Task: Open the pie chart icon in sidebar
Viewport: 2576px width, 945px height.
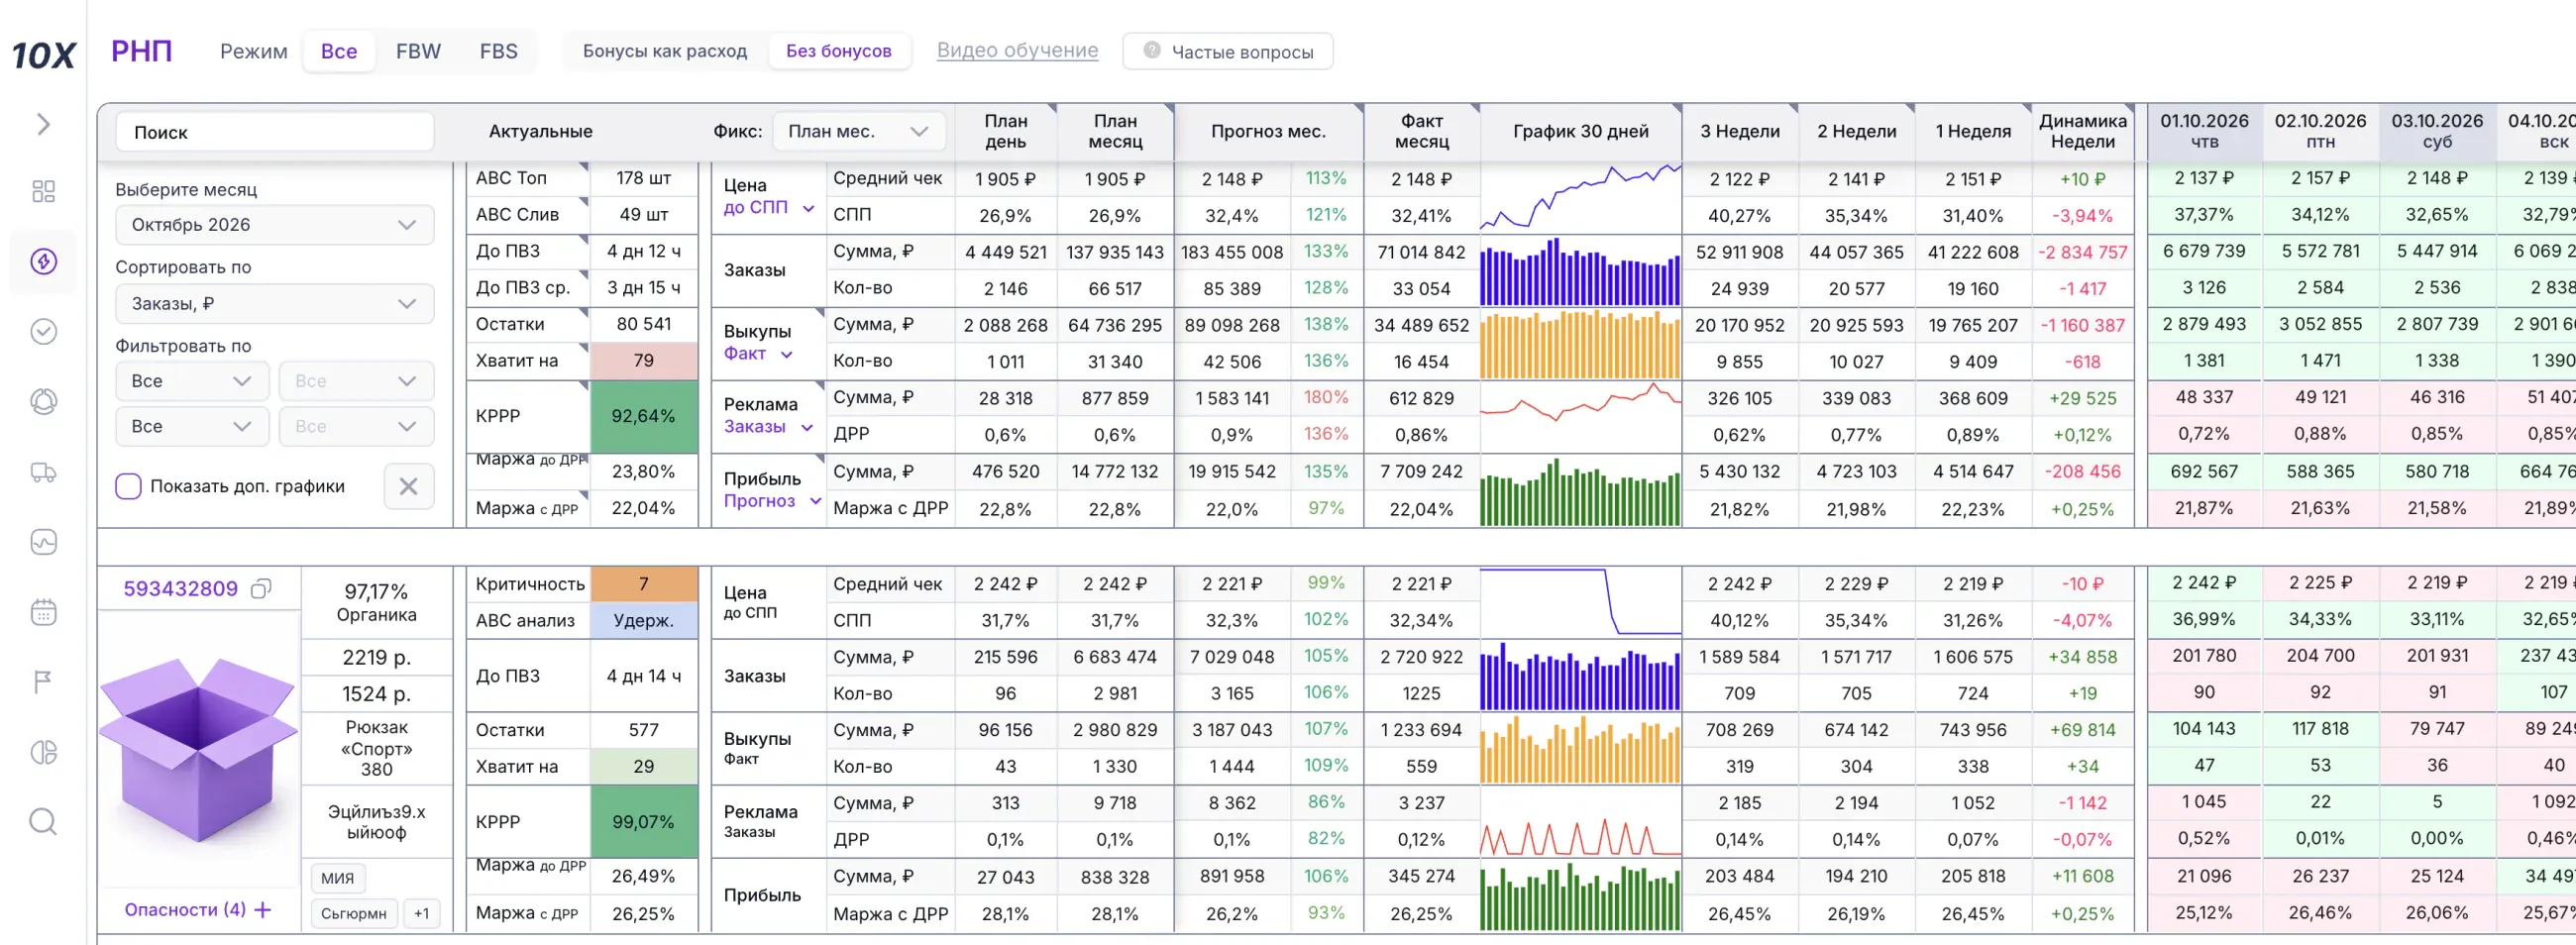Action: click(43, 752)
